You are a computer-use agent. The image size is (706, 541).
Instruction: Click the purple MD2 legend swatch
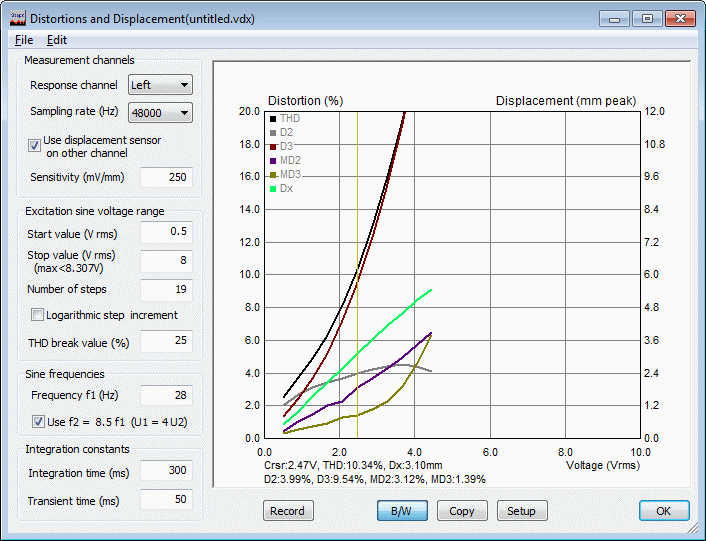(273, 160)
